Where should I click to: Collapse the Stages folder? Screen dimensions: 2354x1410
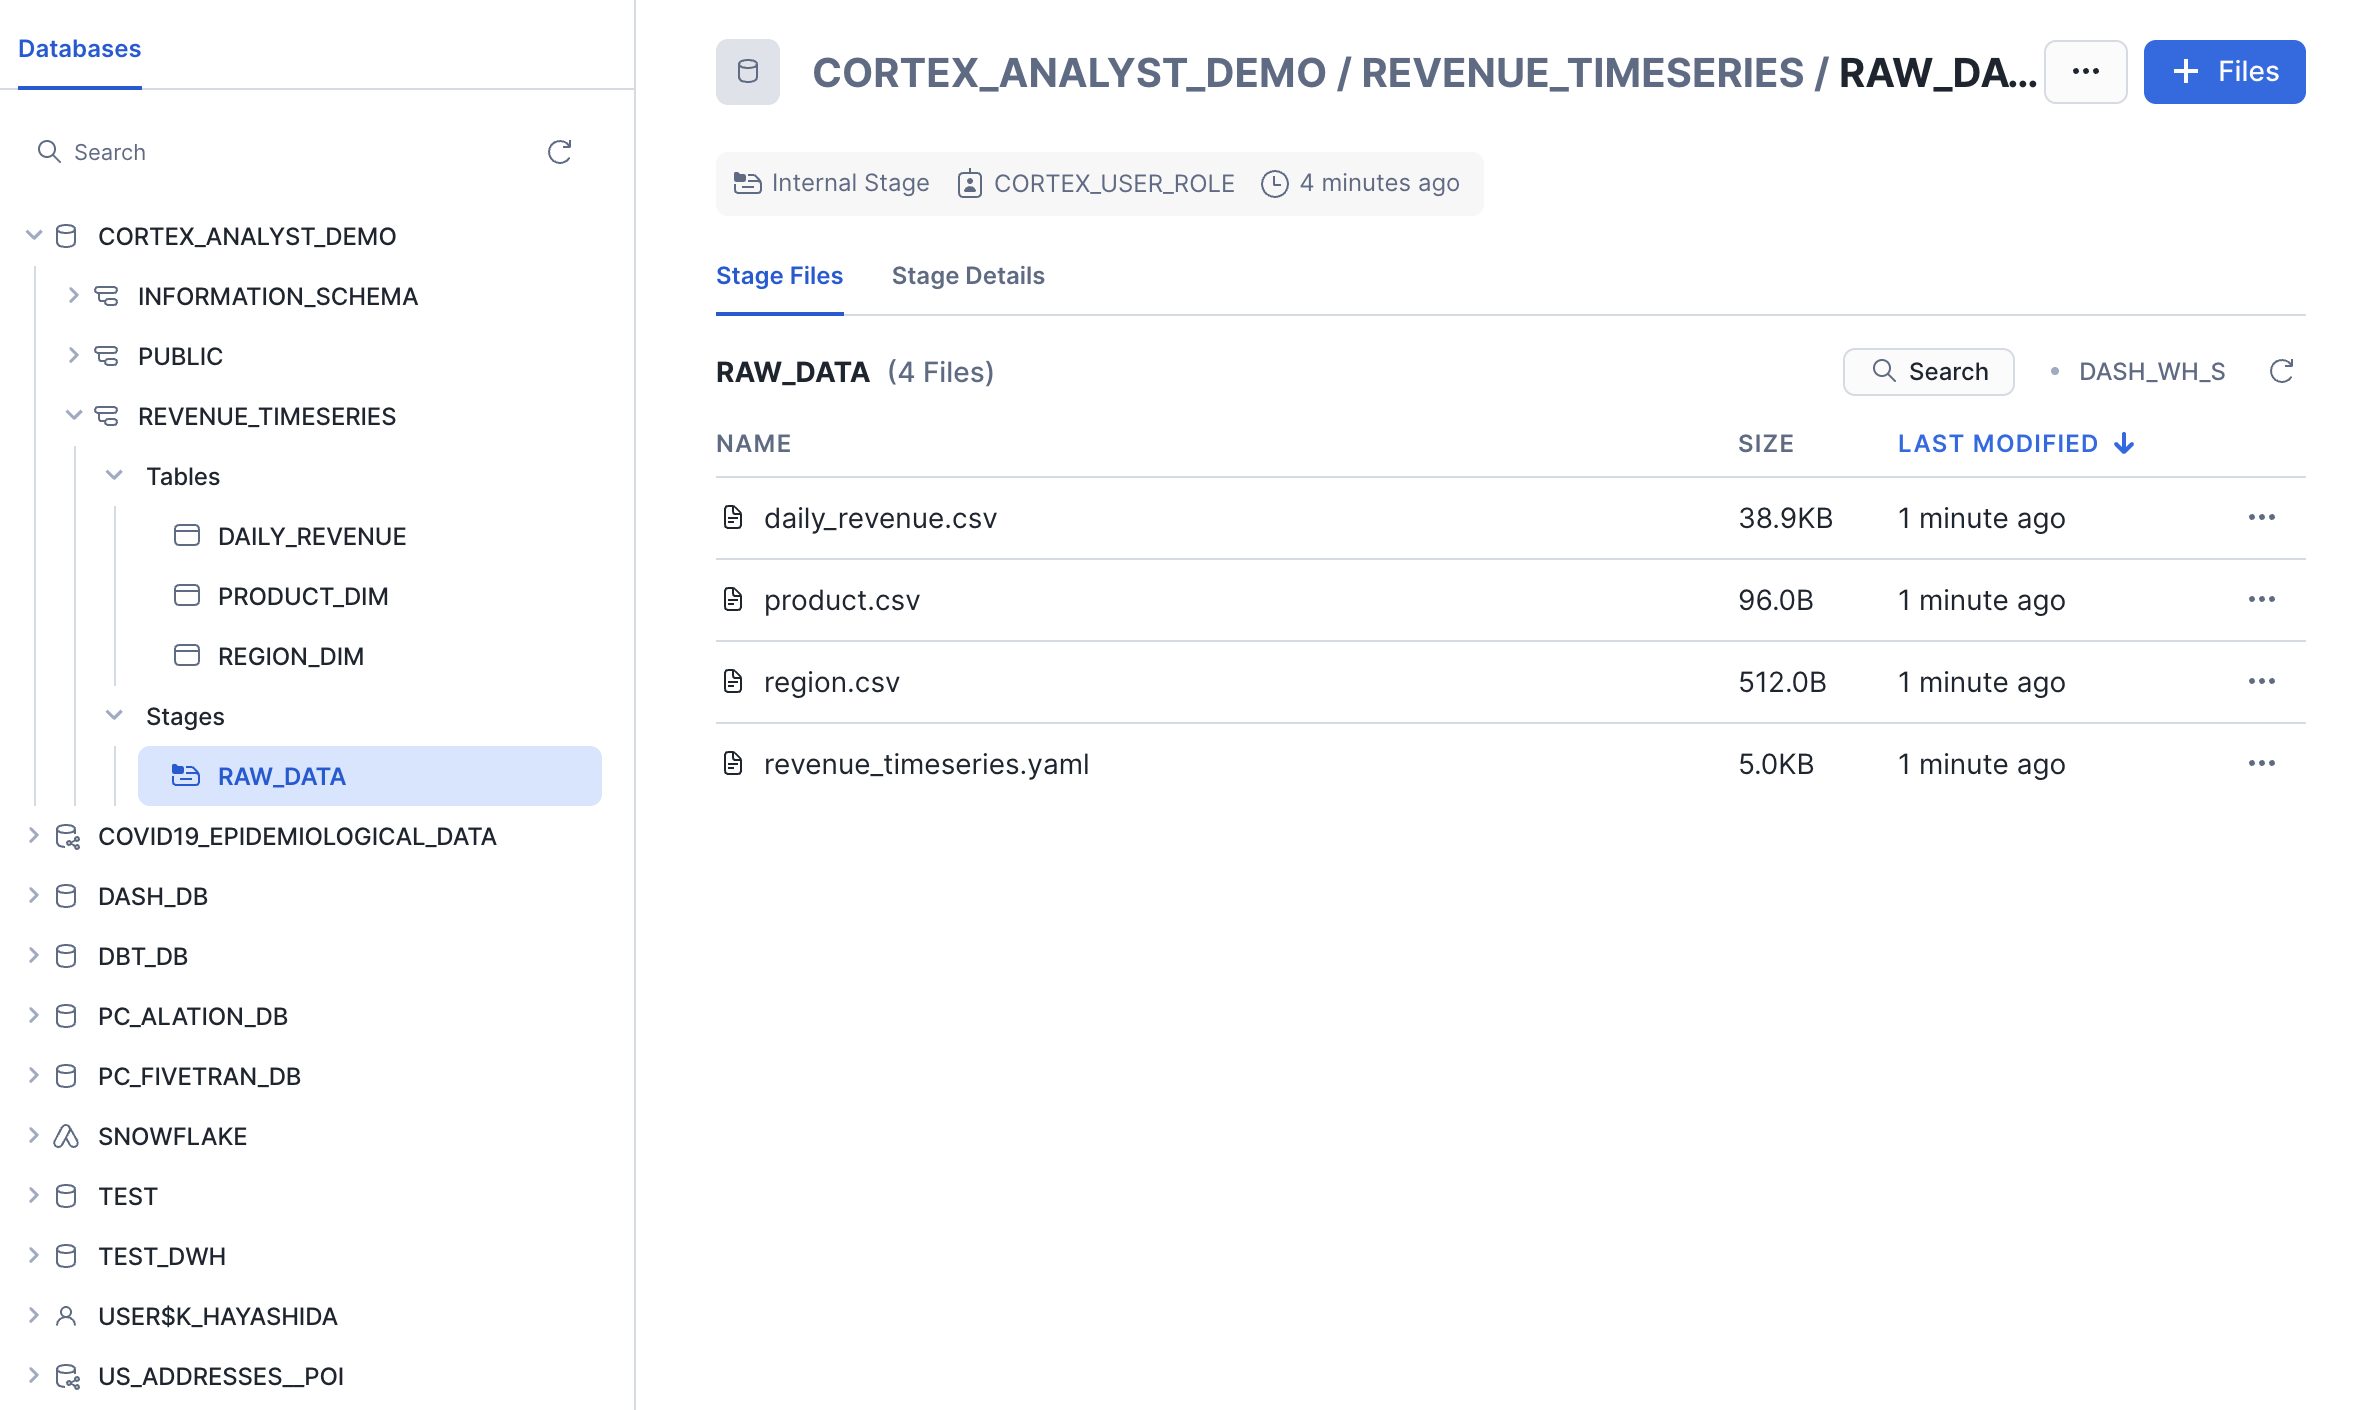[114, 716]
